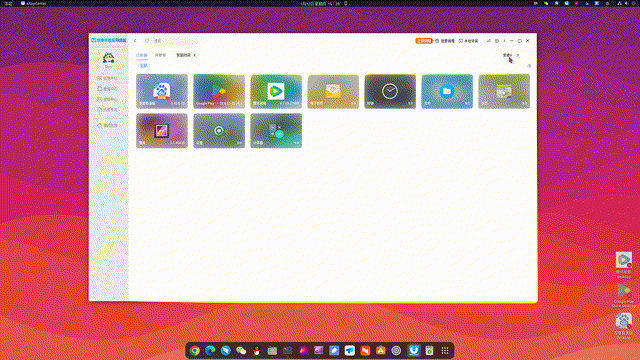Launch the Google Play tile
The width and height of the screenshot is (640, 360).
point(219,91)
